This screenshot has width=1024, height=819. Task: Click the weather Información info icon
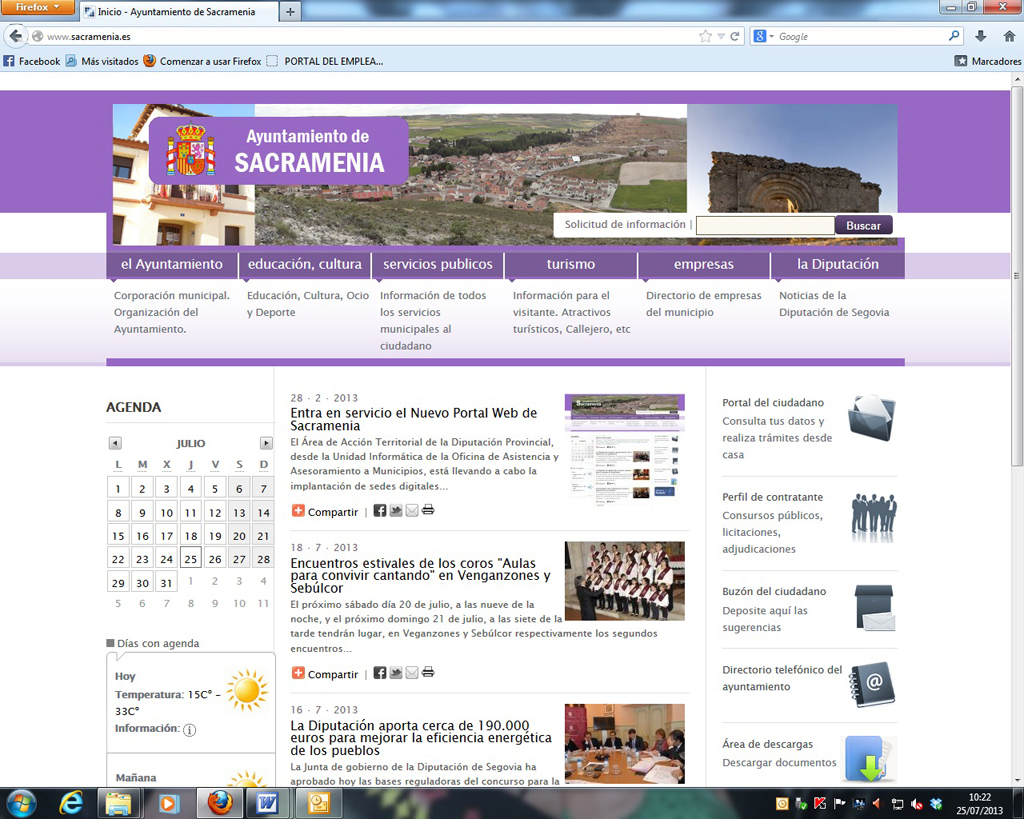(189, 730)
